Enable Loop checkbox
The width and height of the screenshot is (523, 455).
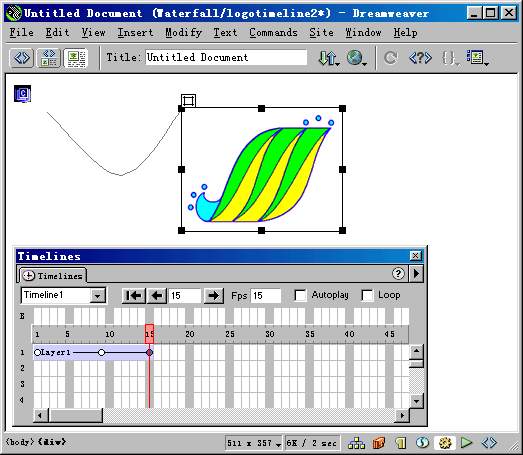(367, 296)
